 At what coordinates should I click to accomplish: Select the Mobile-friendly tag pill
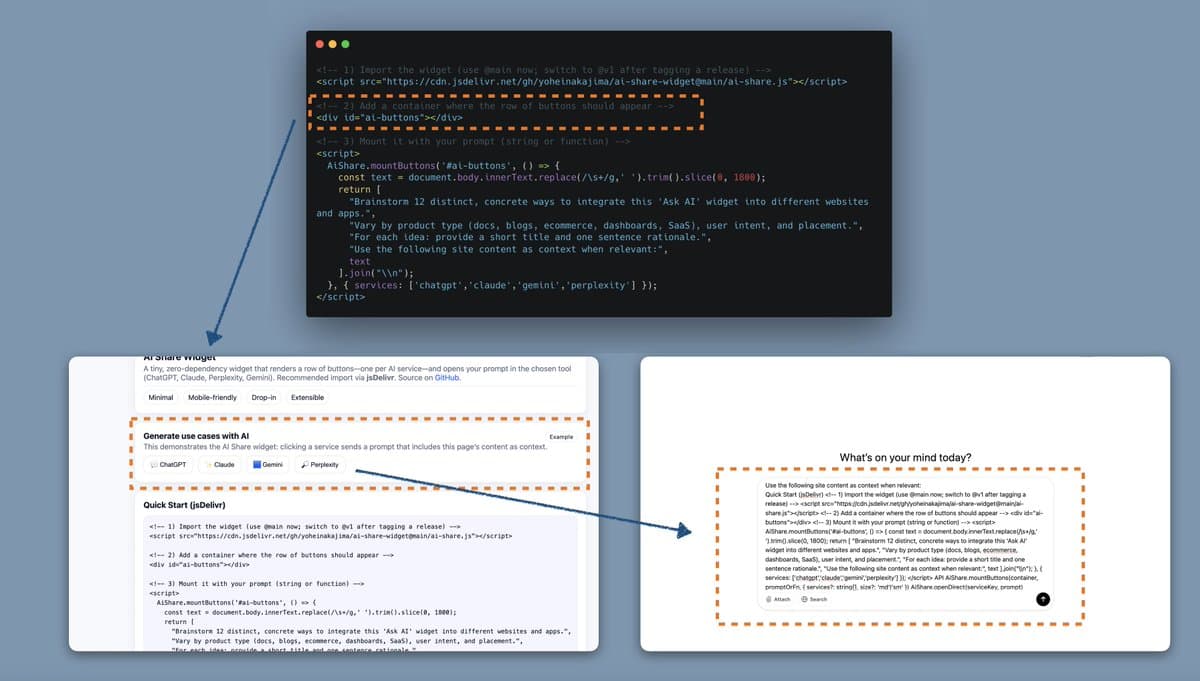(212, 397)
